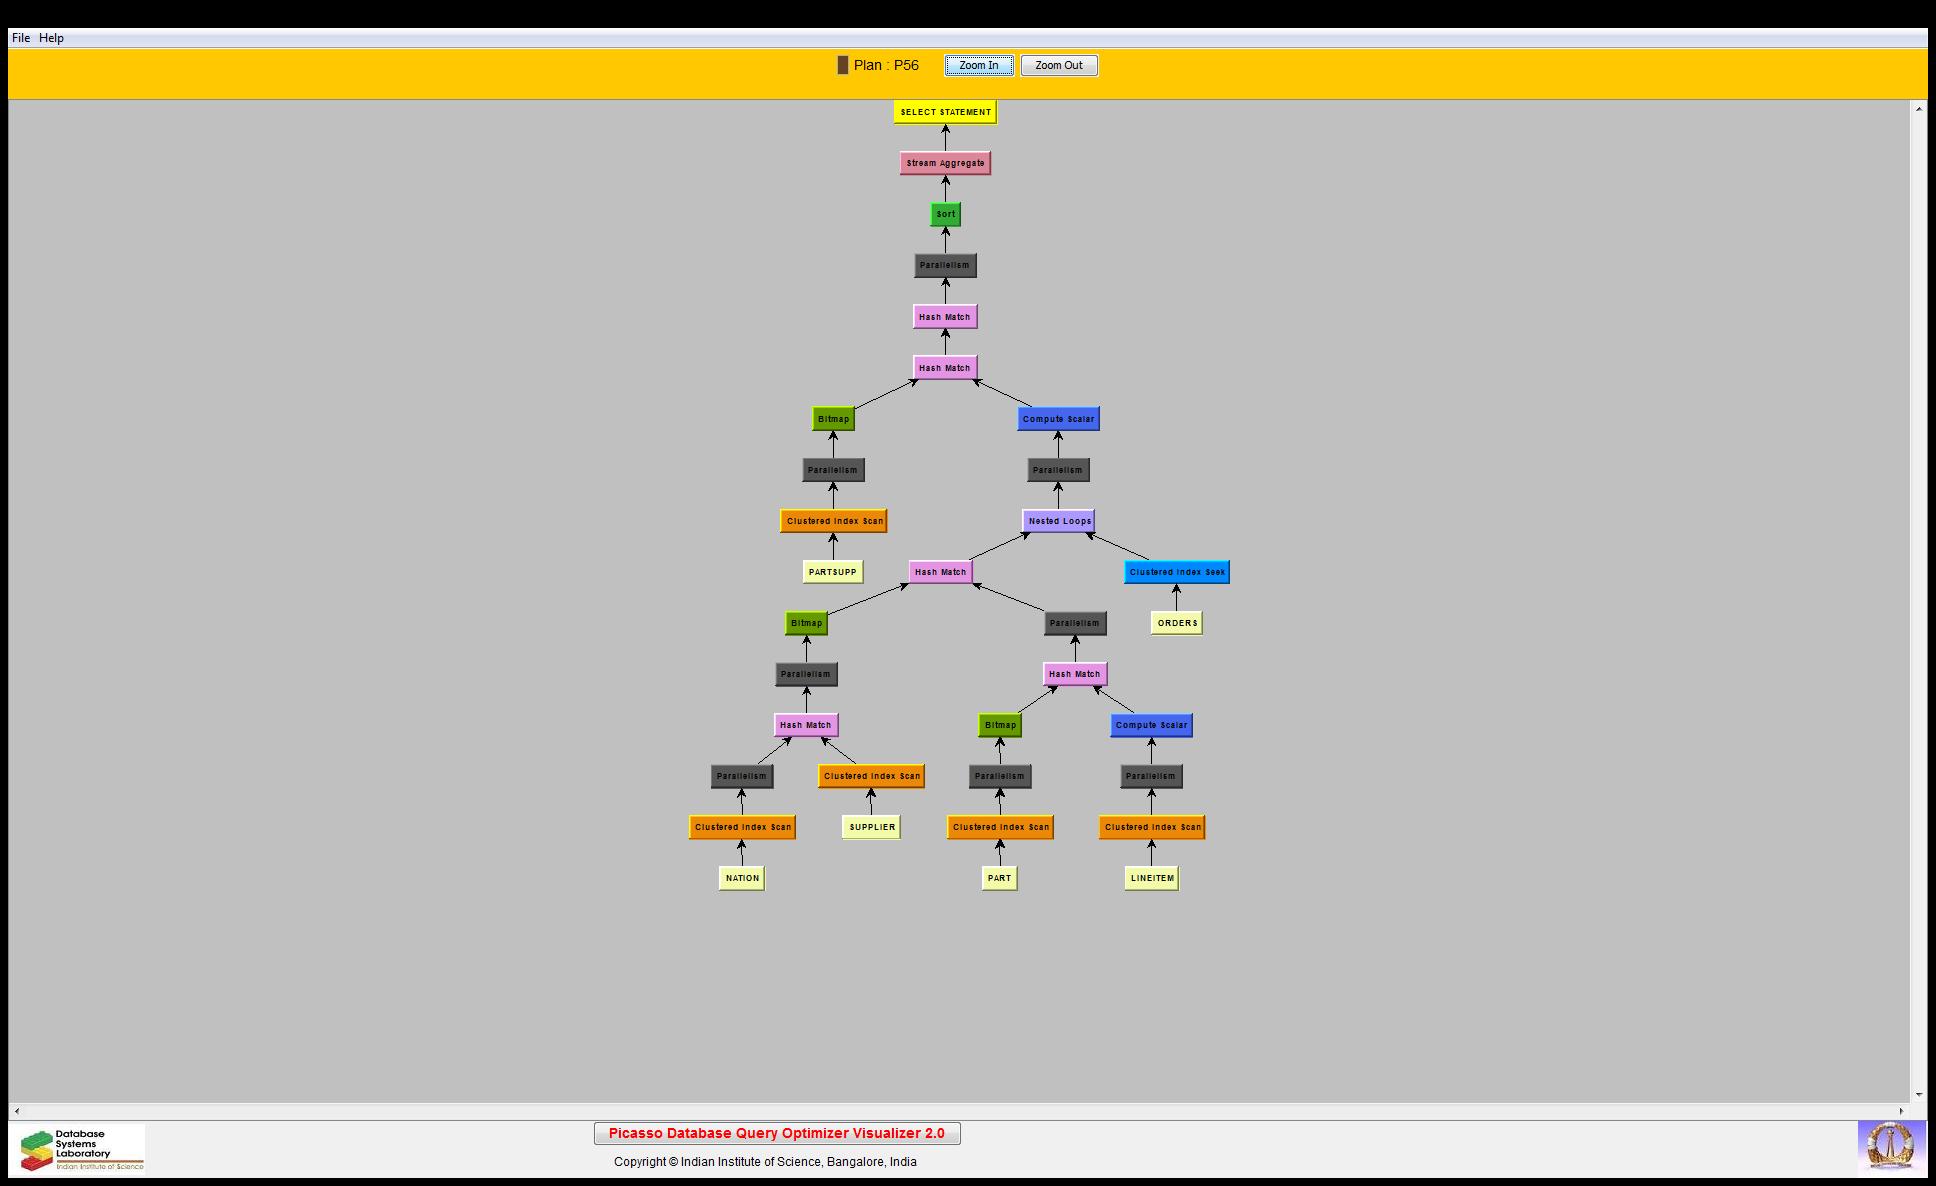Image resolution: width=1936 pixels, height=1186 pixels.
Task: Select the SUPPLIER table node
Action: [871, 827]
